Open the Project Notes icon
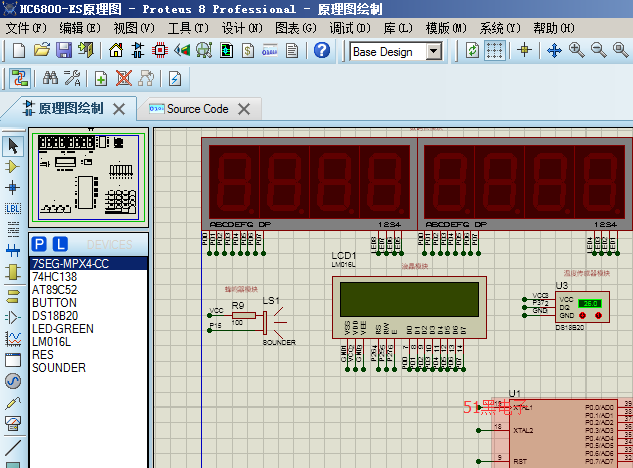 292,50
